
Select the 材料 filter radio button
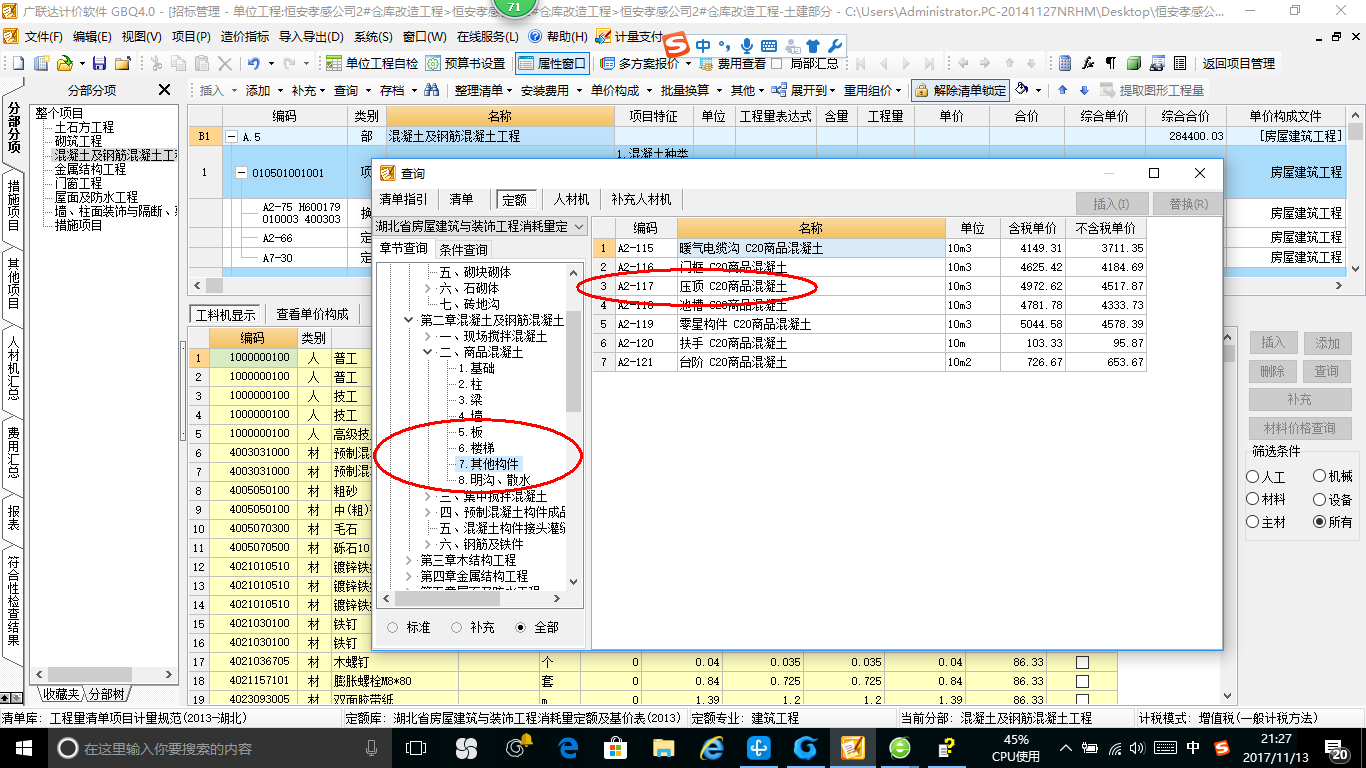(1253, 499)
